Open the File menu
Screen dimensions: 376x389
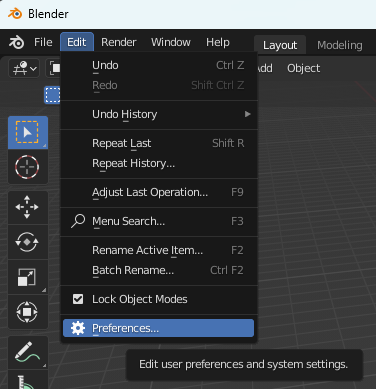pos(43,42)
